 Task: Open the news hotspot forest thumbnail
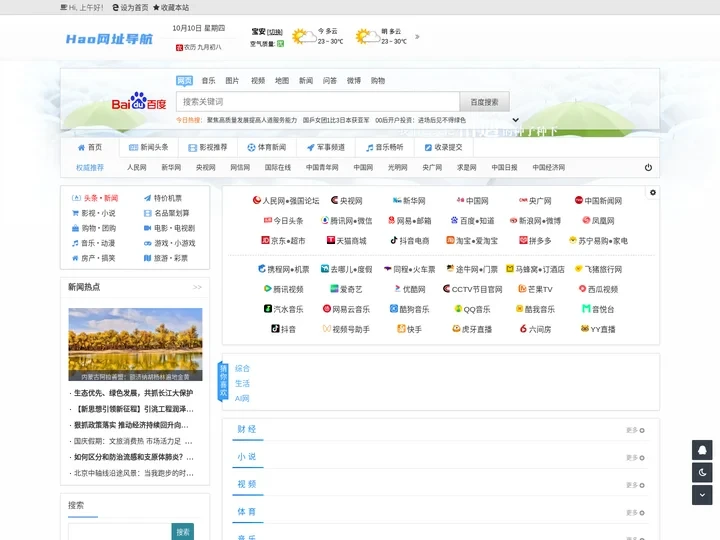click(x=135, y=344)
